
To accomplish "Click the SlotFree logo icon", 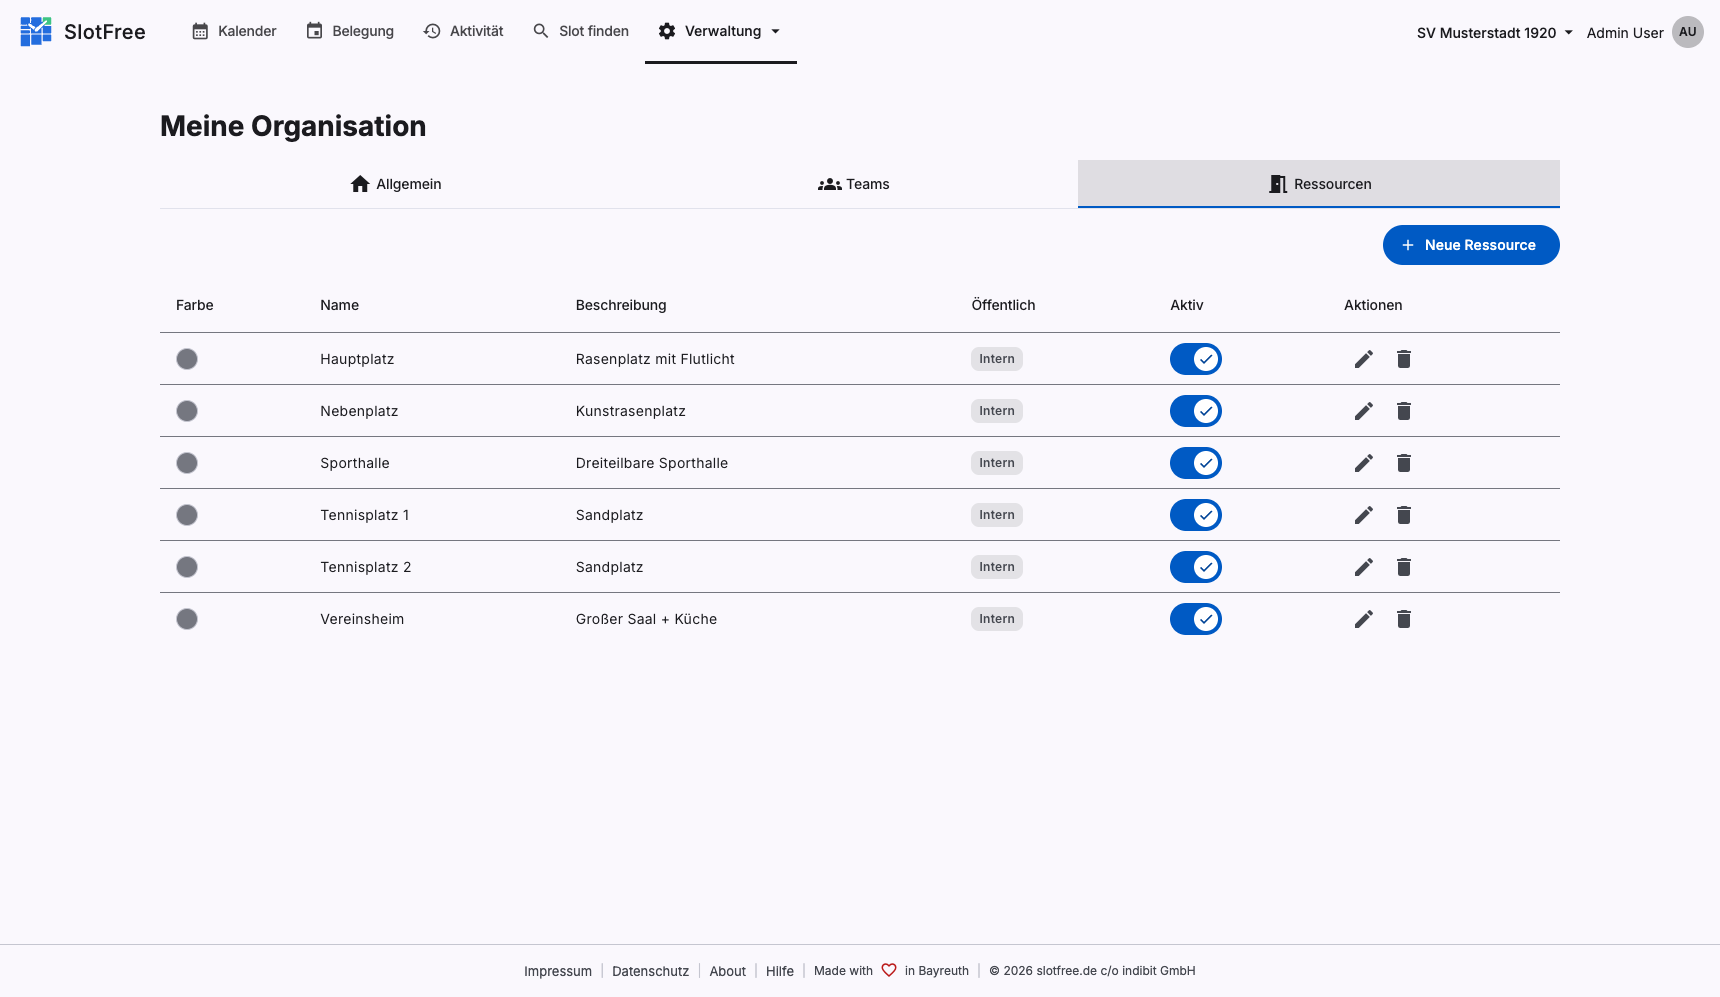I will click(35, 31).
